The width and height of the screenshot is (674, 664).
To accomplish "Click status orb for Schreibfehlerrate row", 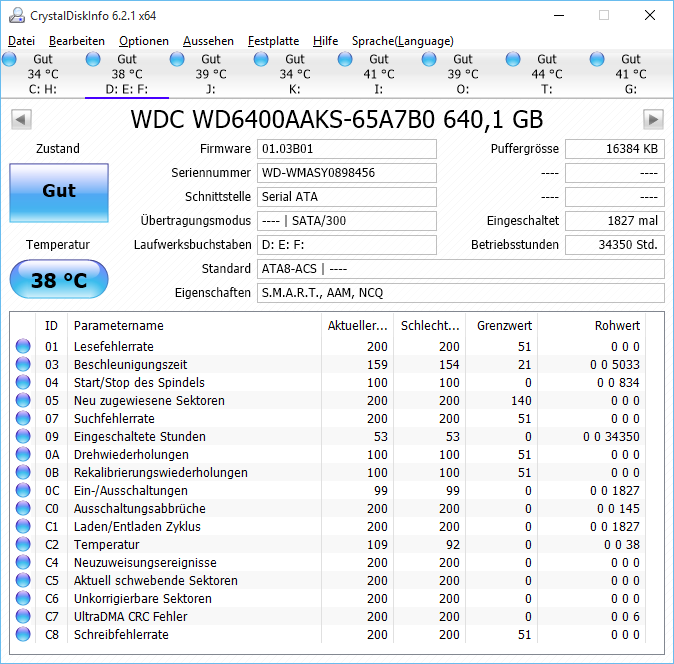I will click(23, 634).
